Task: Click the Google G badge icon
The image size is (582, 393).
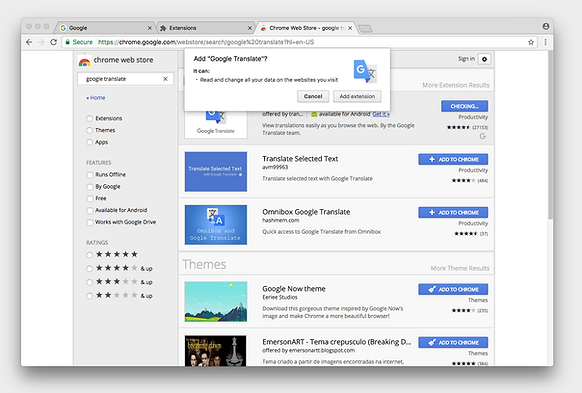Action: [x=483, y=136]
